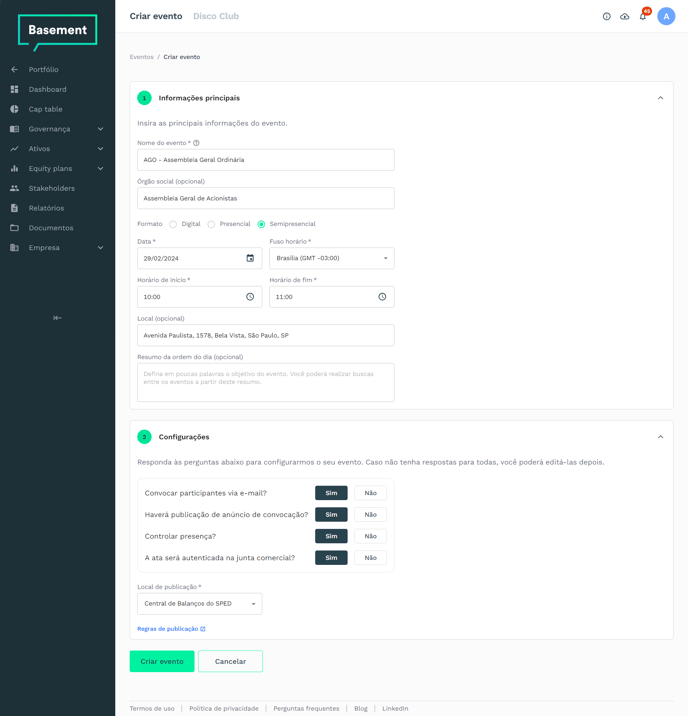Click the clock icon for Horário de fim
The image size is (688, 716).
coord(382,297)
